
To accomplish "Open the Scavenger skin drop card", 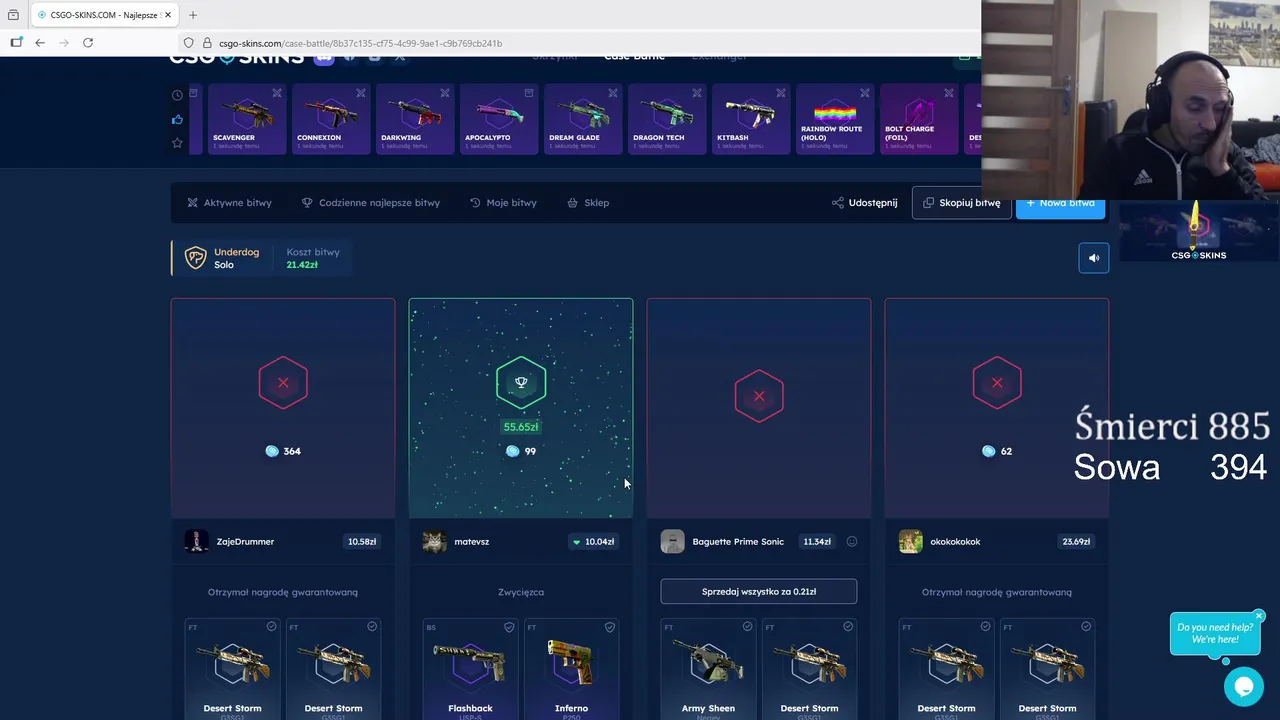I will point(246,119).
